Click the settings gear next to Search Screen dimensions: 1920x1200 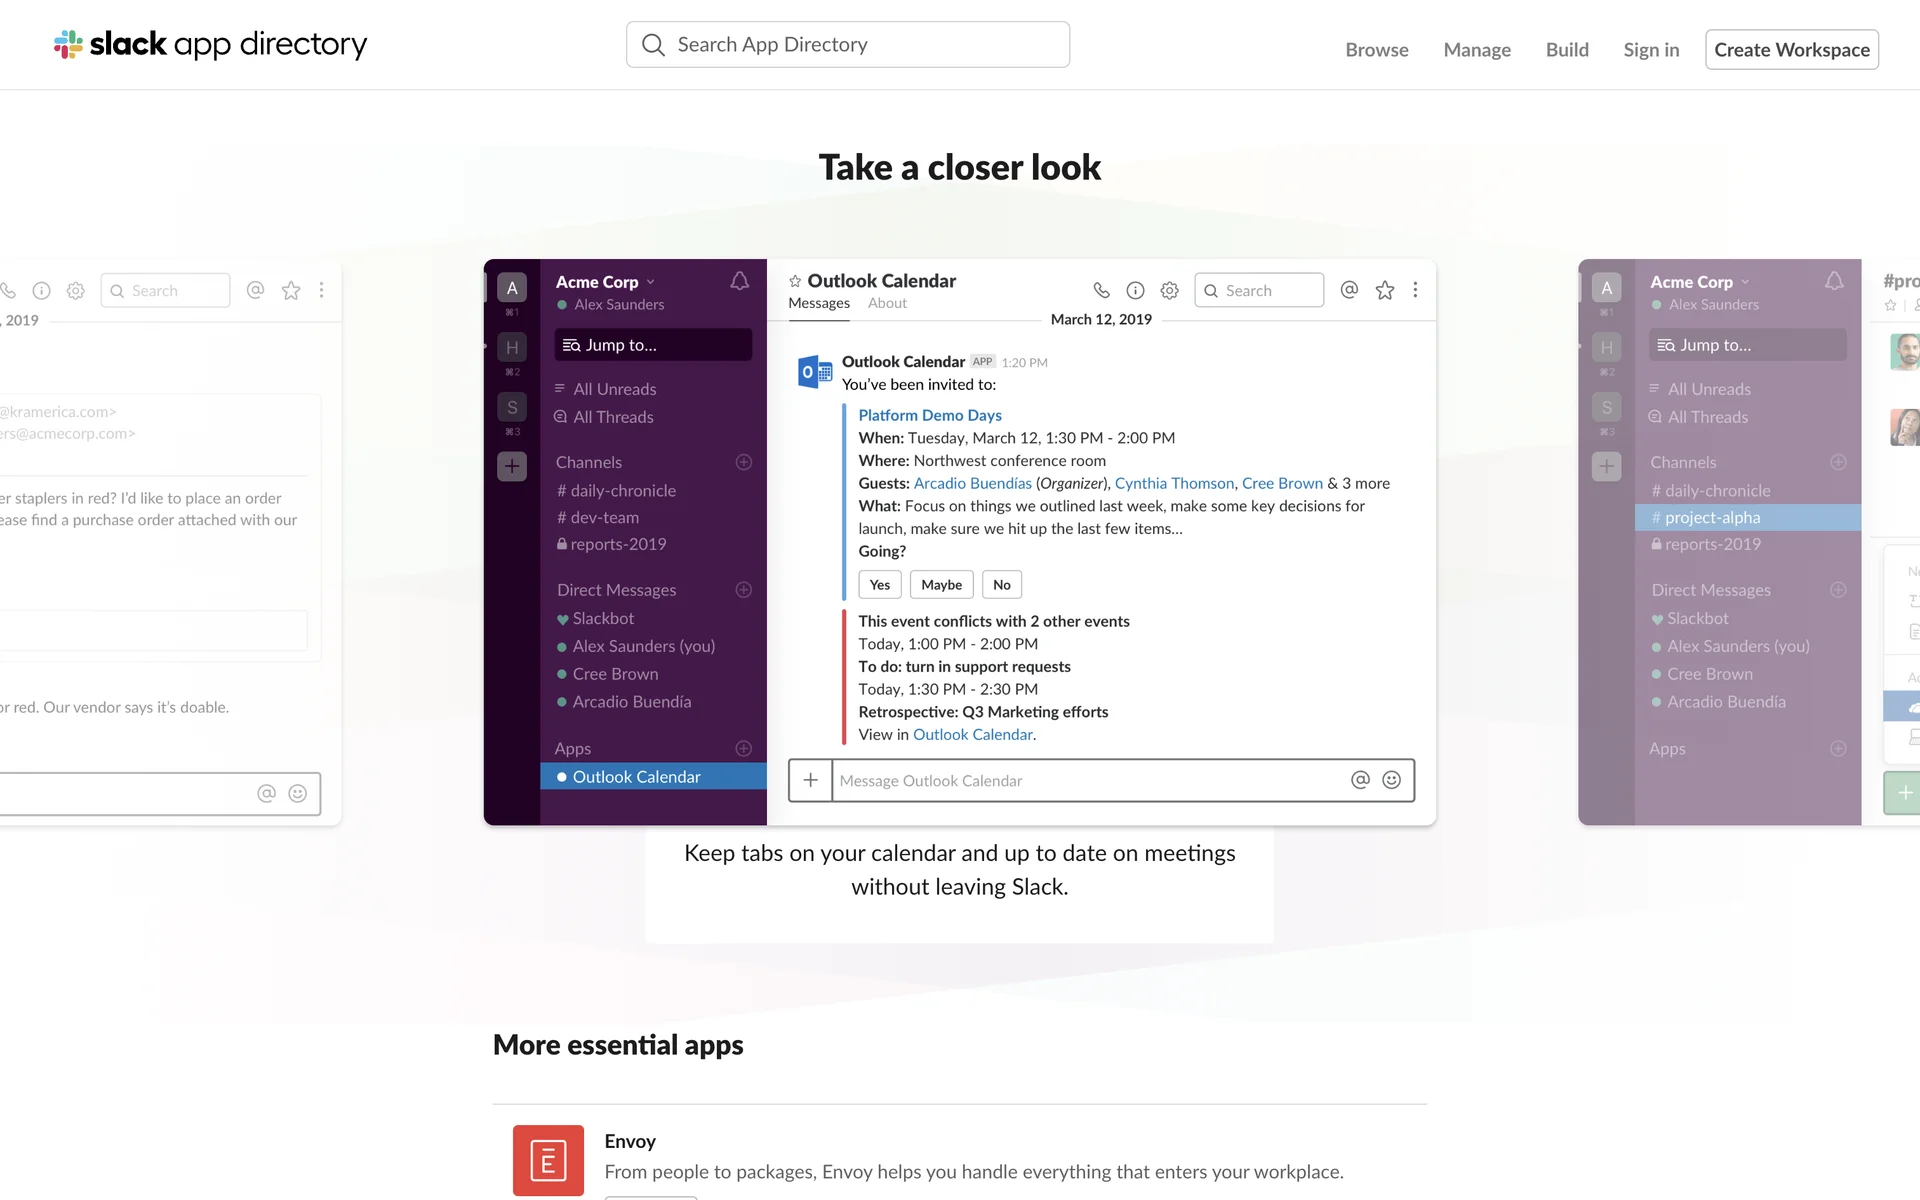(x=1169, y=290)
